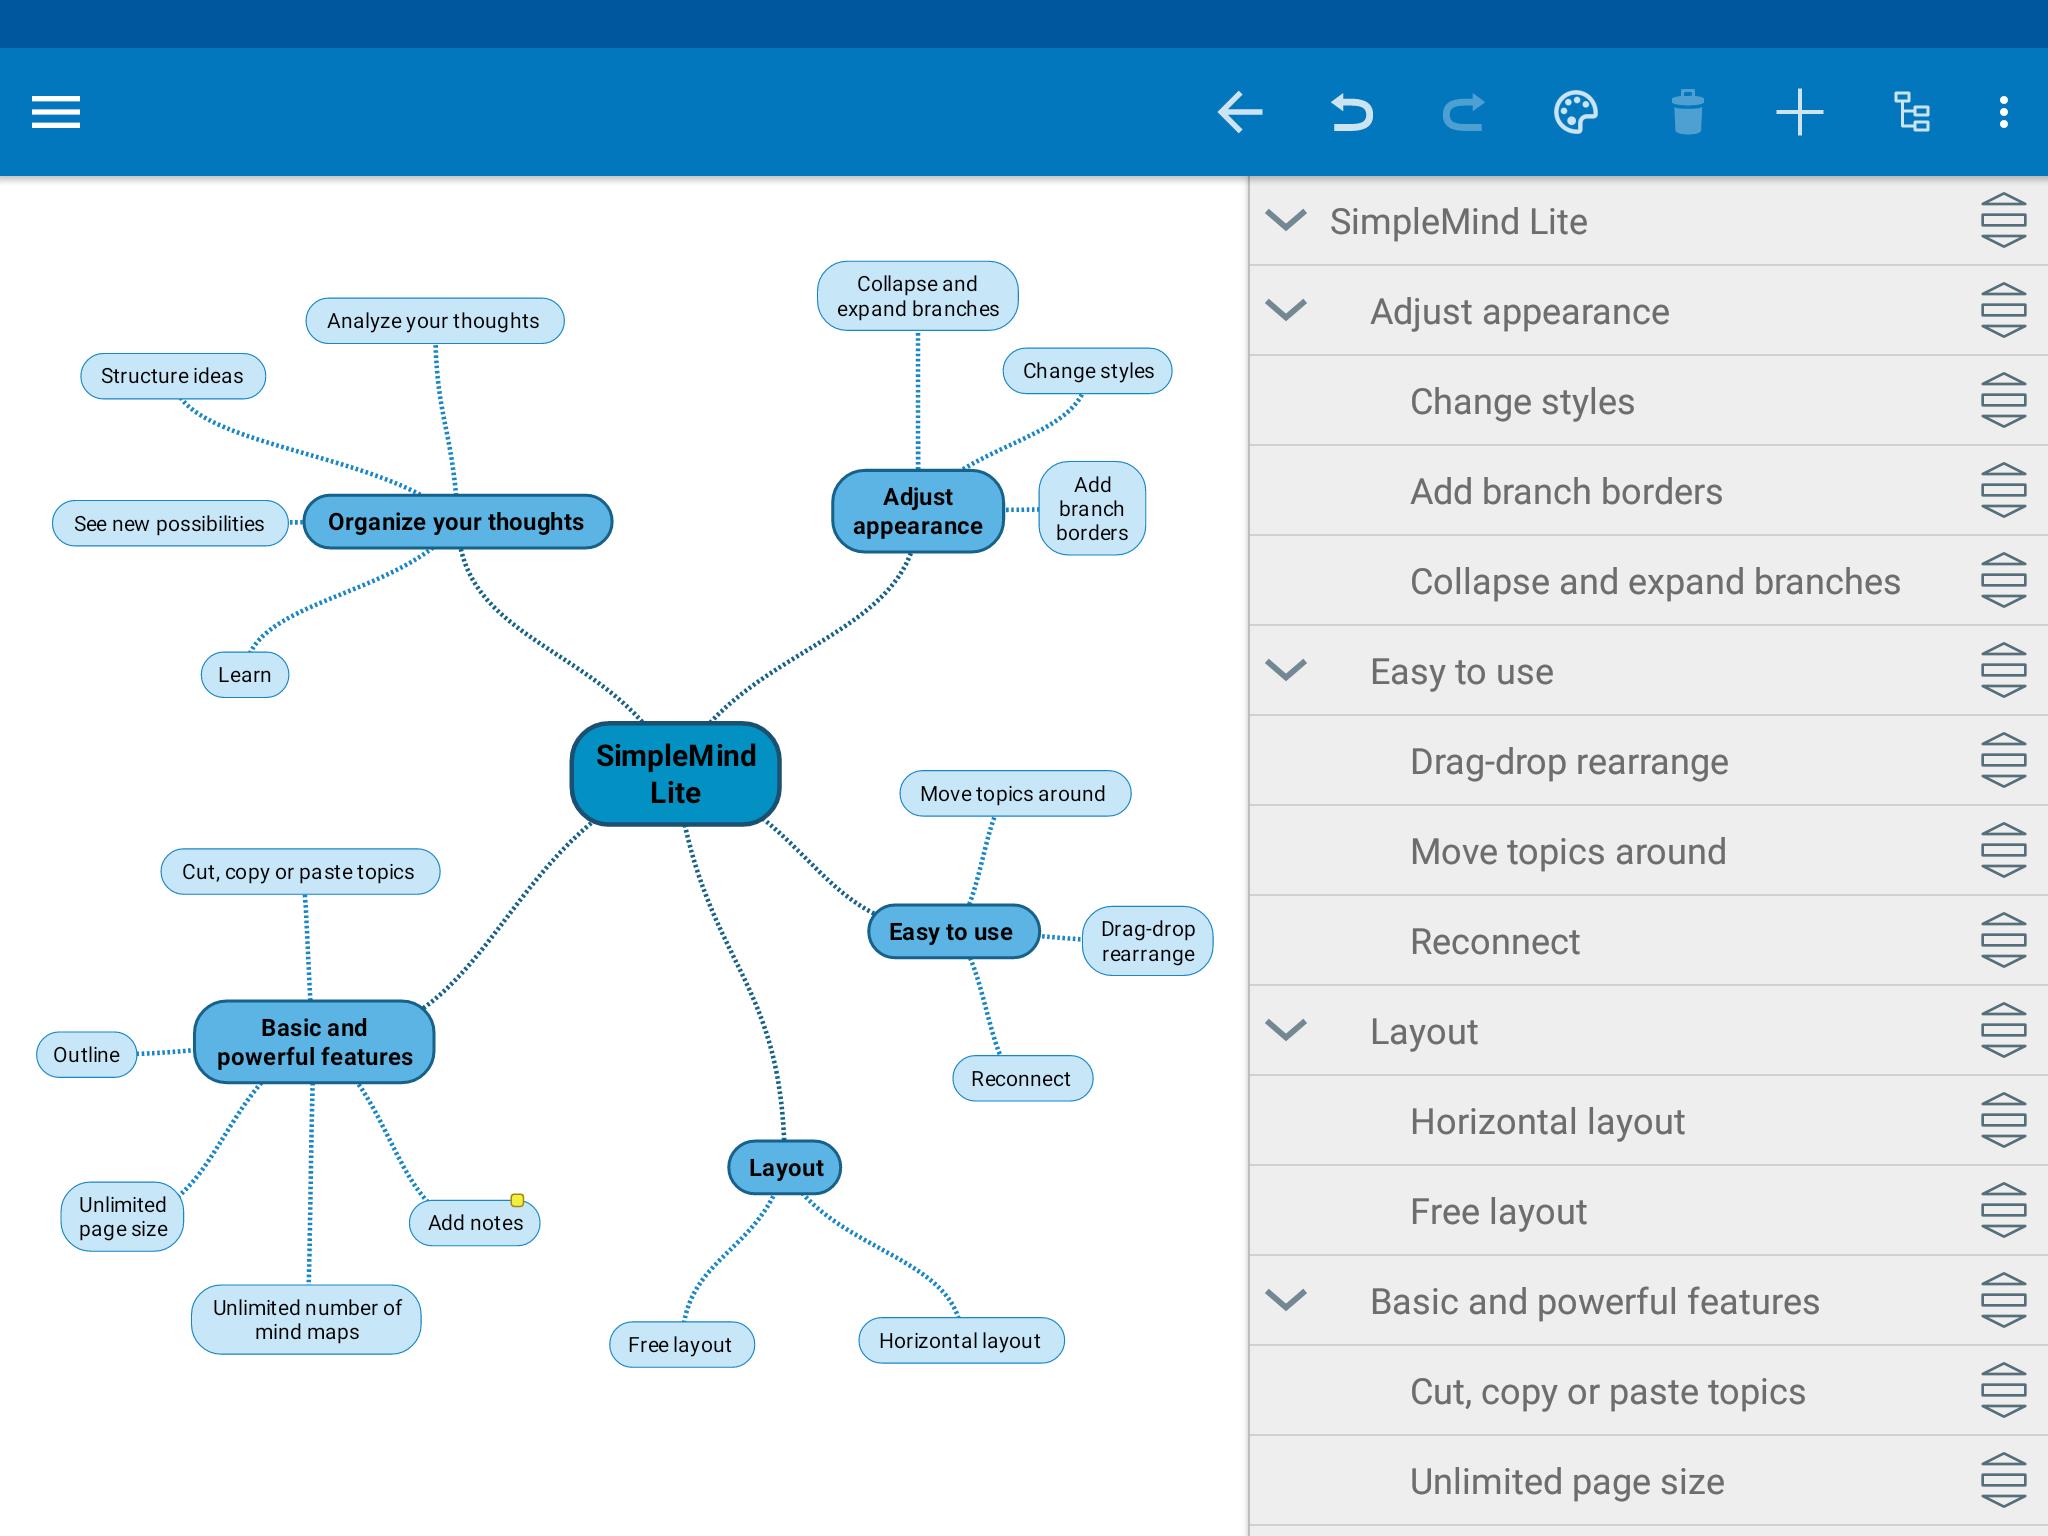Tap reorder handle for Unlimited page size row
The width and height of the screenshot is (2048, 1536).
coord(2003,1481)
